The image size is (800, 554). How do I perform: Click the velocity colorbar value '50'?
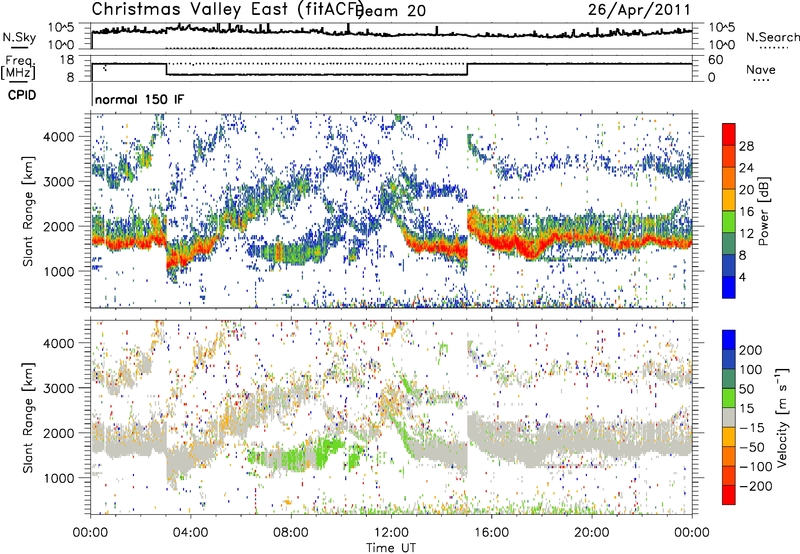click(x=746, y=389)
